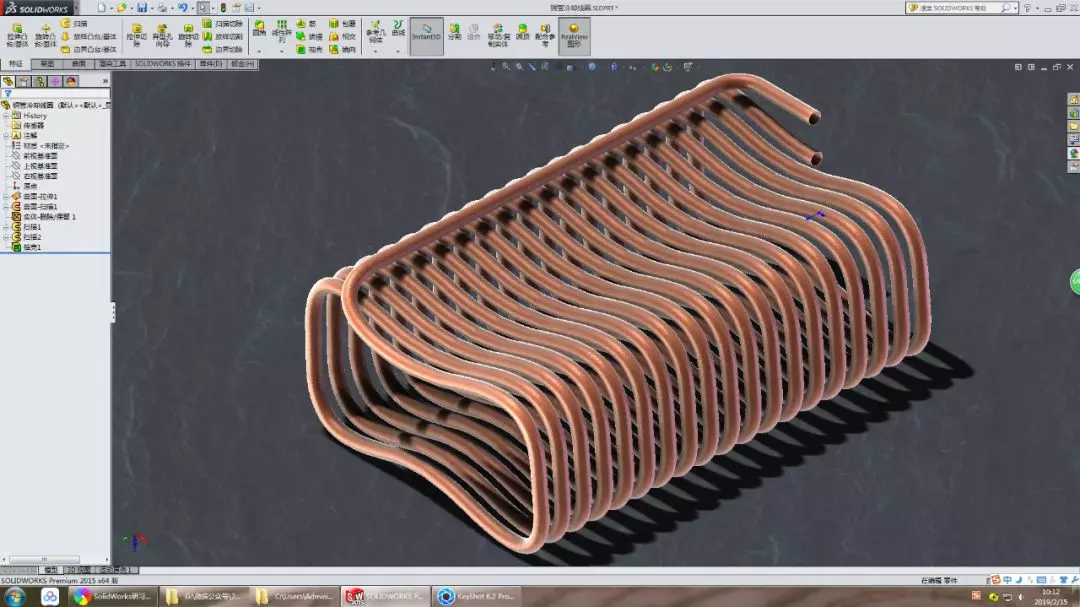This screenshot has width=1080, height=607.
Task: Open the Hole Wizard tool
Action: pyautogui.click(x=162, y=35)
